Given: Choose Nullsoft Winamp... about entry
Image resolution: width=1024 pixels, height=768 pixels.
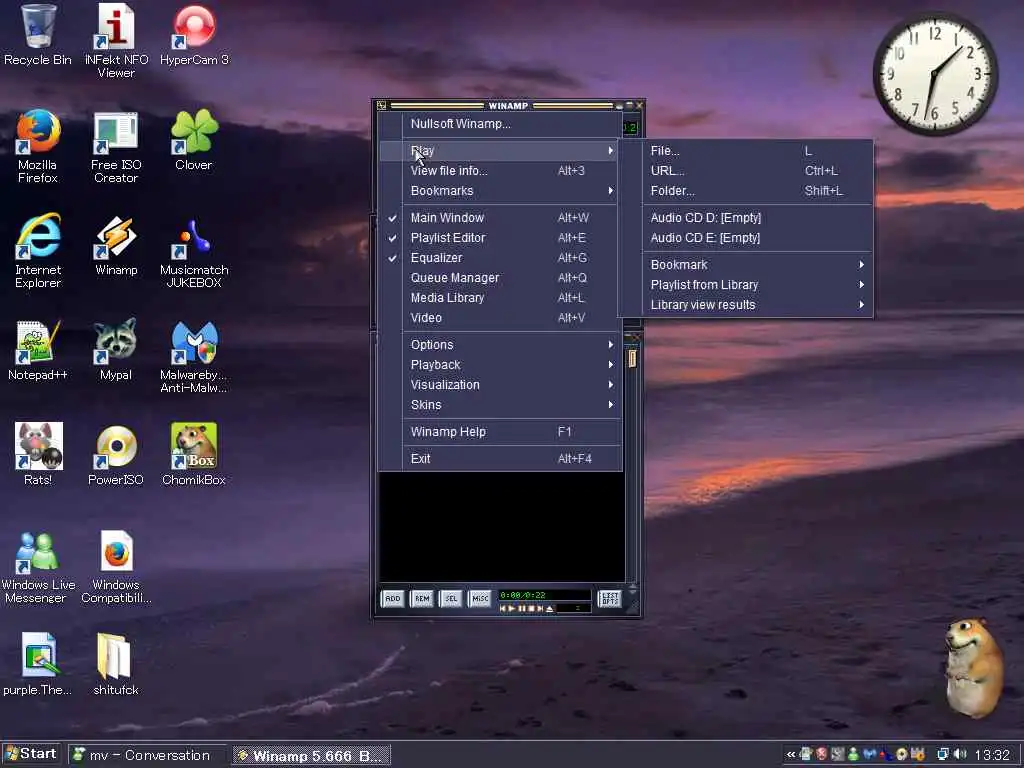Looking at the screenshot, I should point(500,124).
